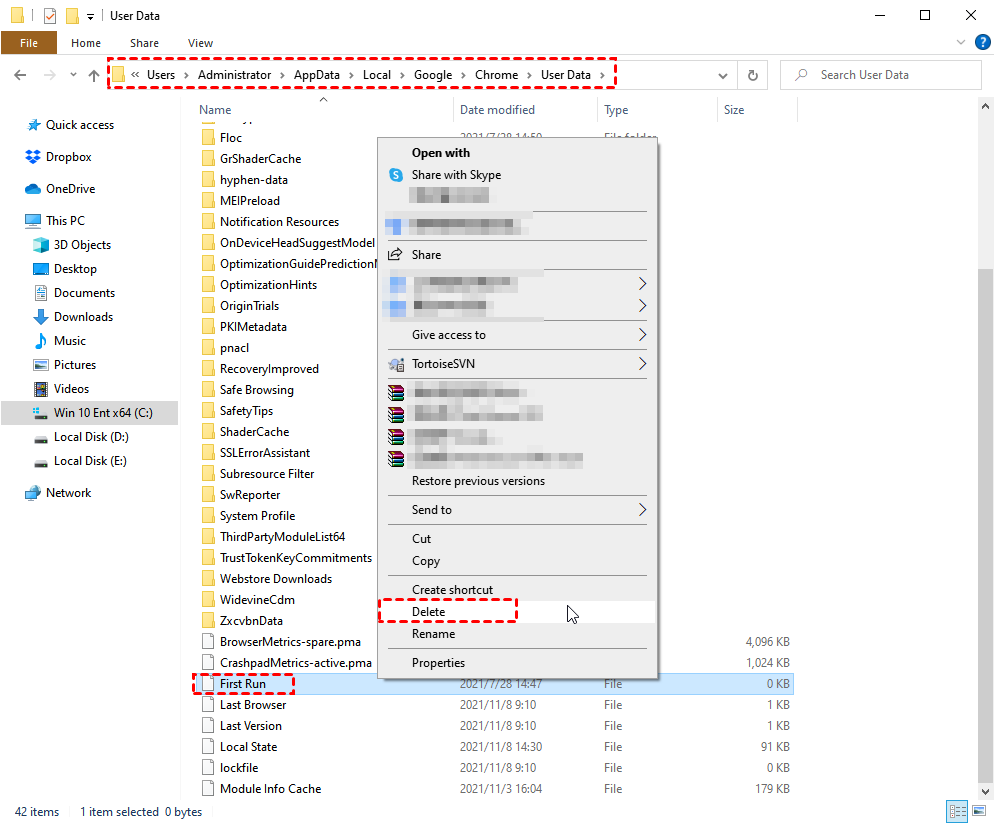This screenshot has height=824, width=995.
Task: Expand the Give access to submenu
Action: pos(517,335)
